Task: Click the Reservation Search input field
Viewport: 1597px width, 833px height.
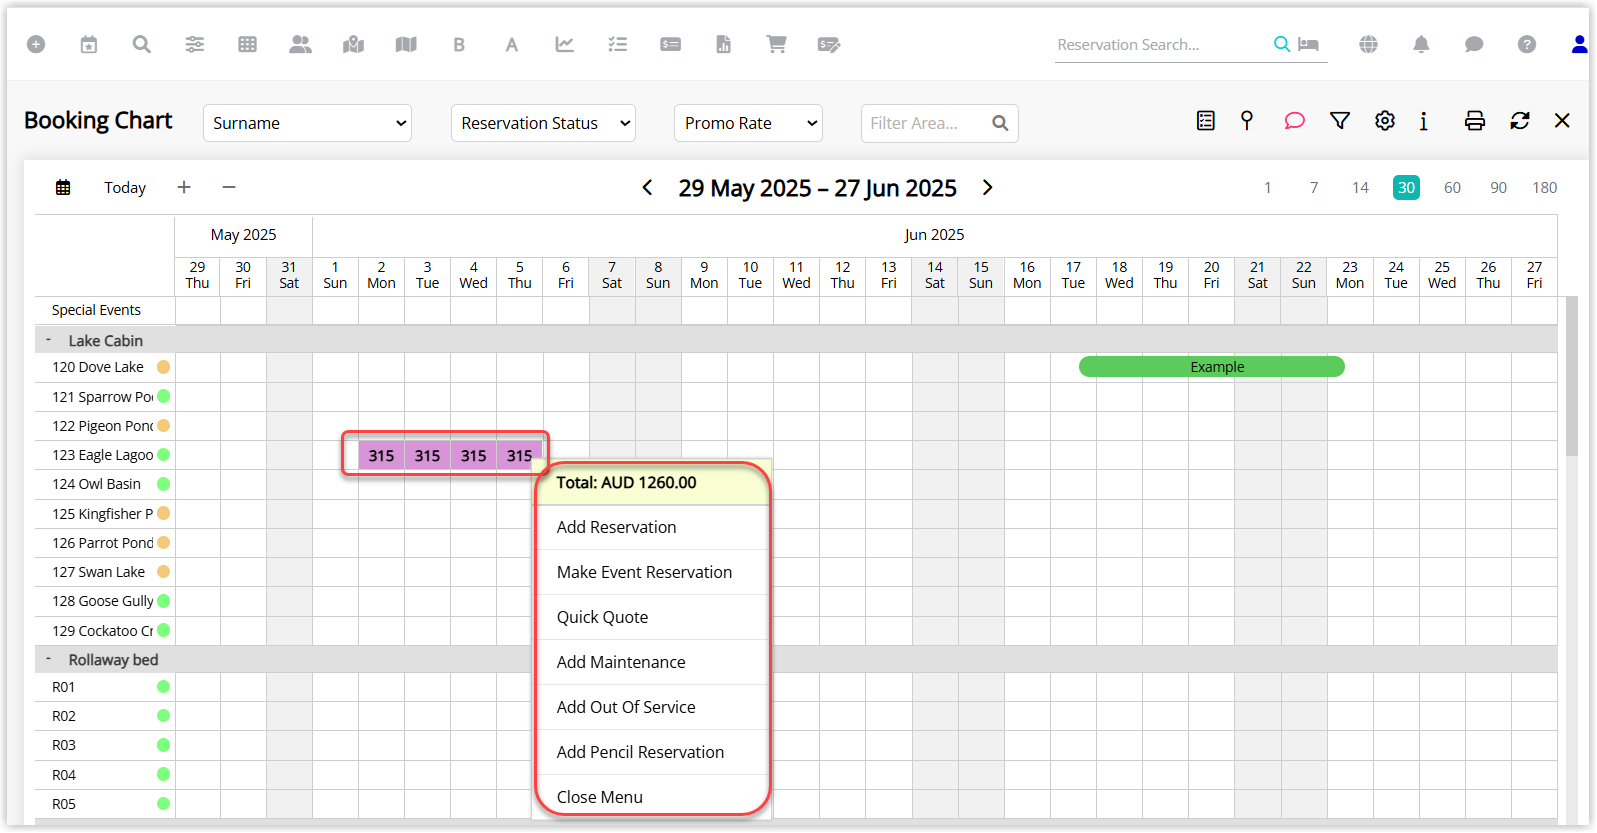Action: pyautogui.click(x=1162, y=44)
